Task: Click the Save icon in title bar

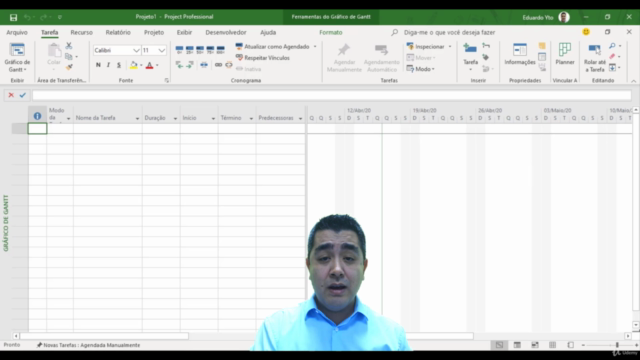Action: click(13, 17)
